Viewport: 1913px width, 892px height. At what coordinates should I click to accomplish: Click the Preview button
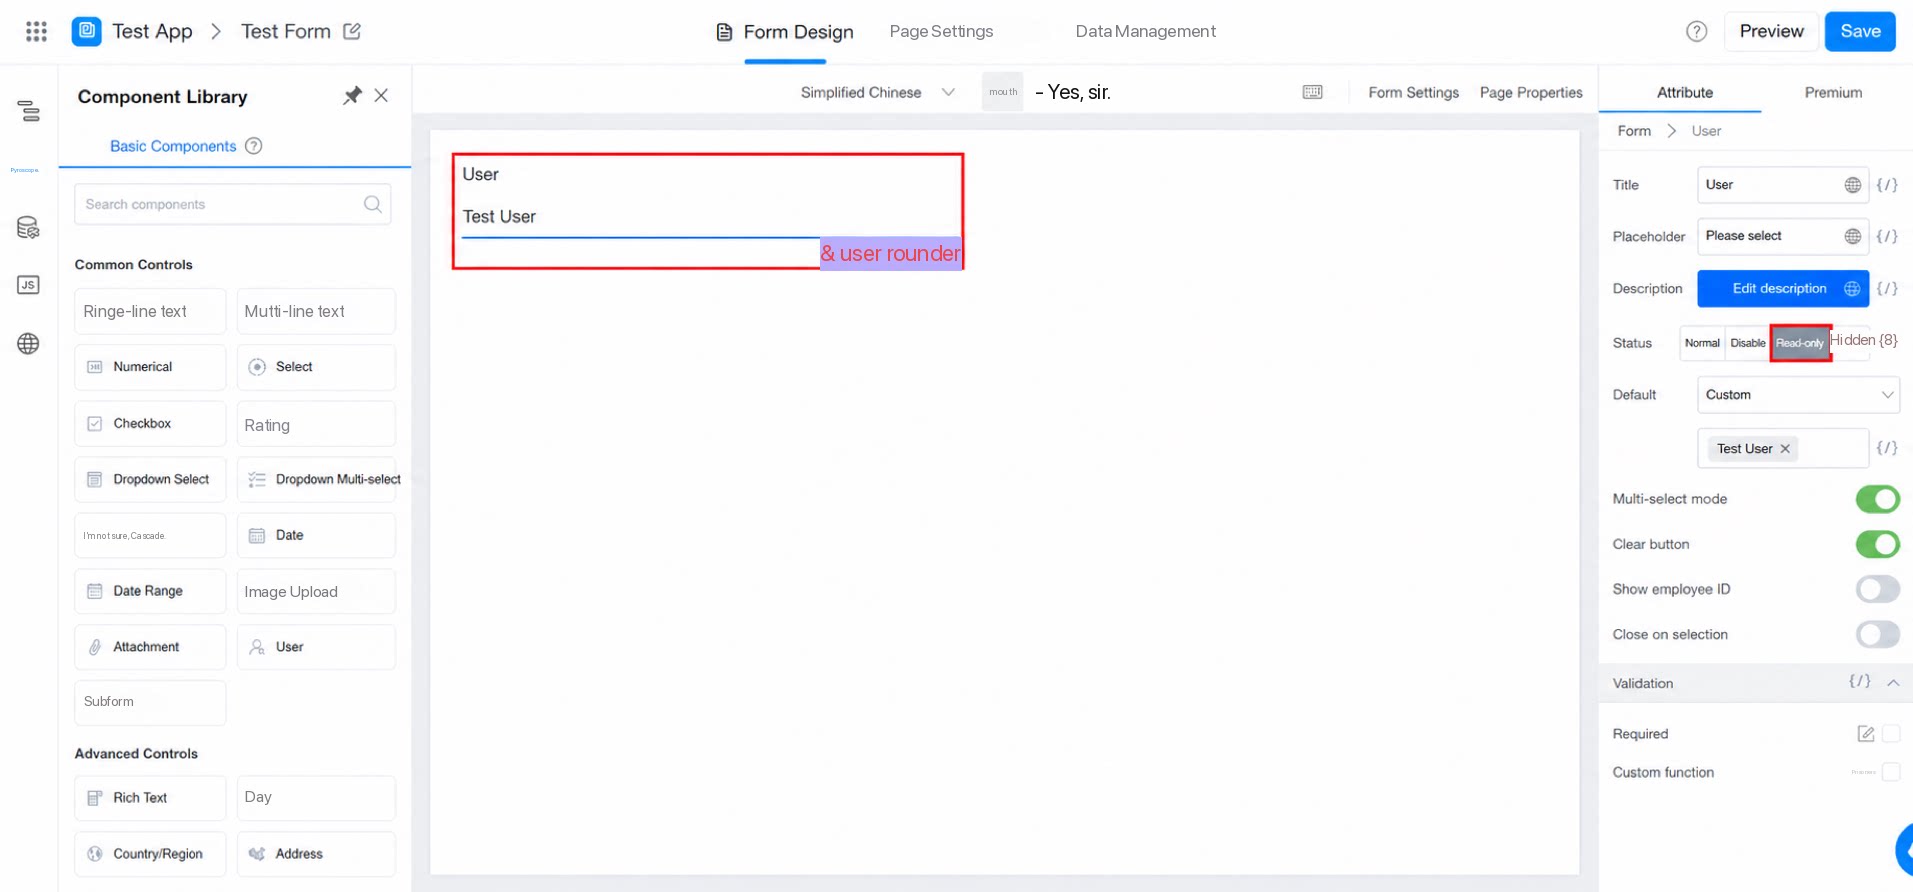click(1771, 31)
